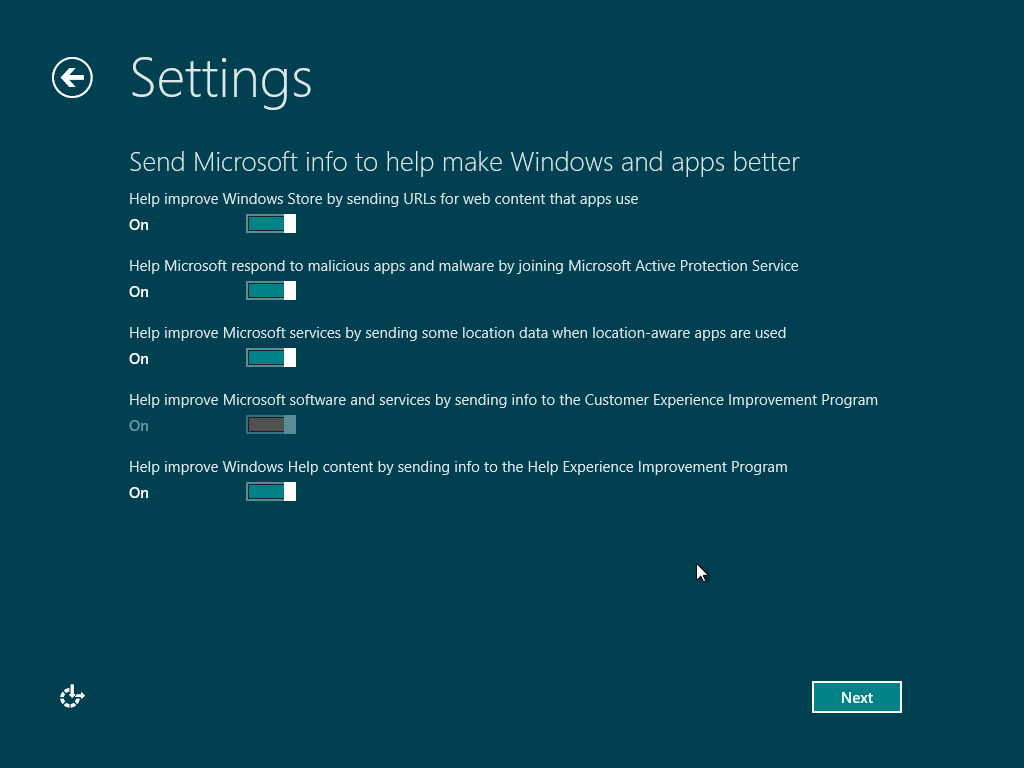Switch off Help Experience Improvement Program toggle
Viewport: 1024px width, 768px height.
tap(271, 492)
